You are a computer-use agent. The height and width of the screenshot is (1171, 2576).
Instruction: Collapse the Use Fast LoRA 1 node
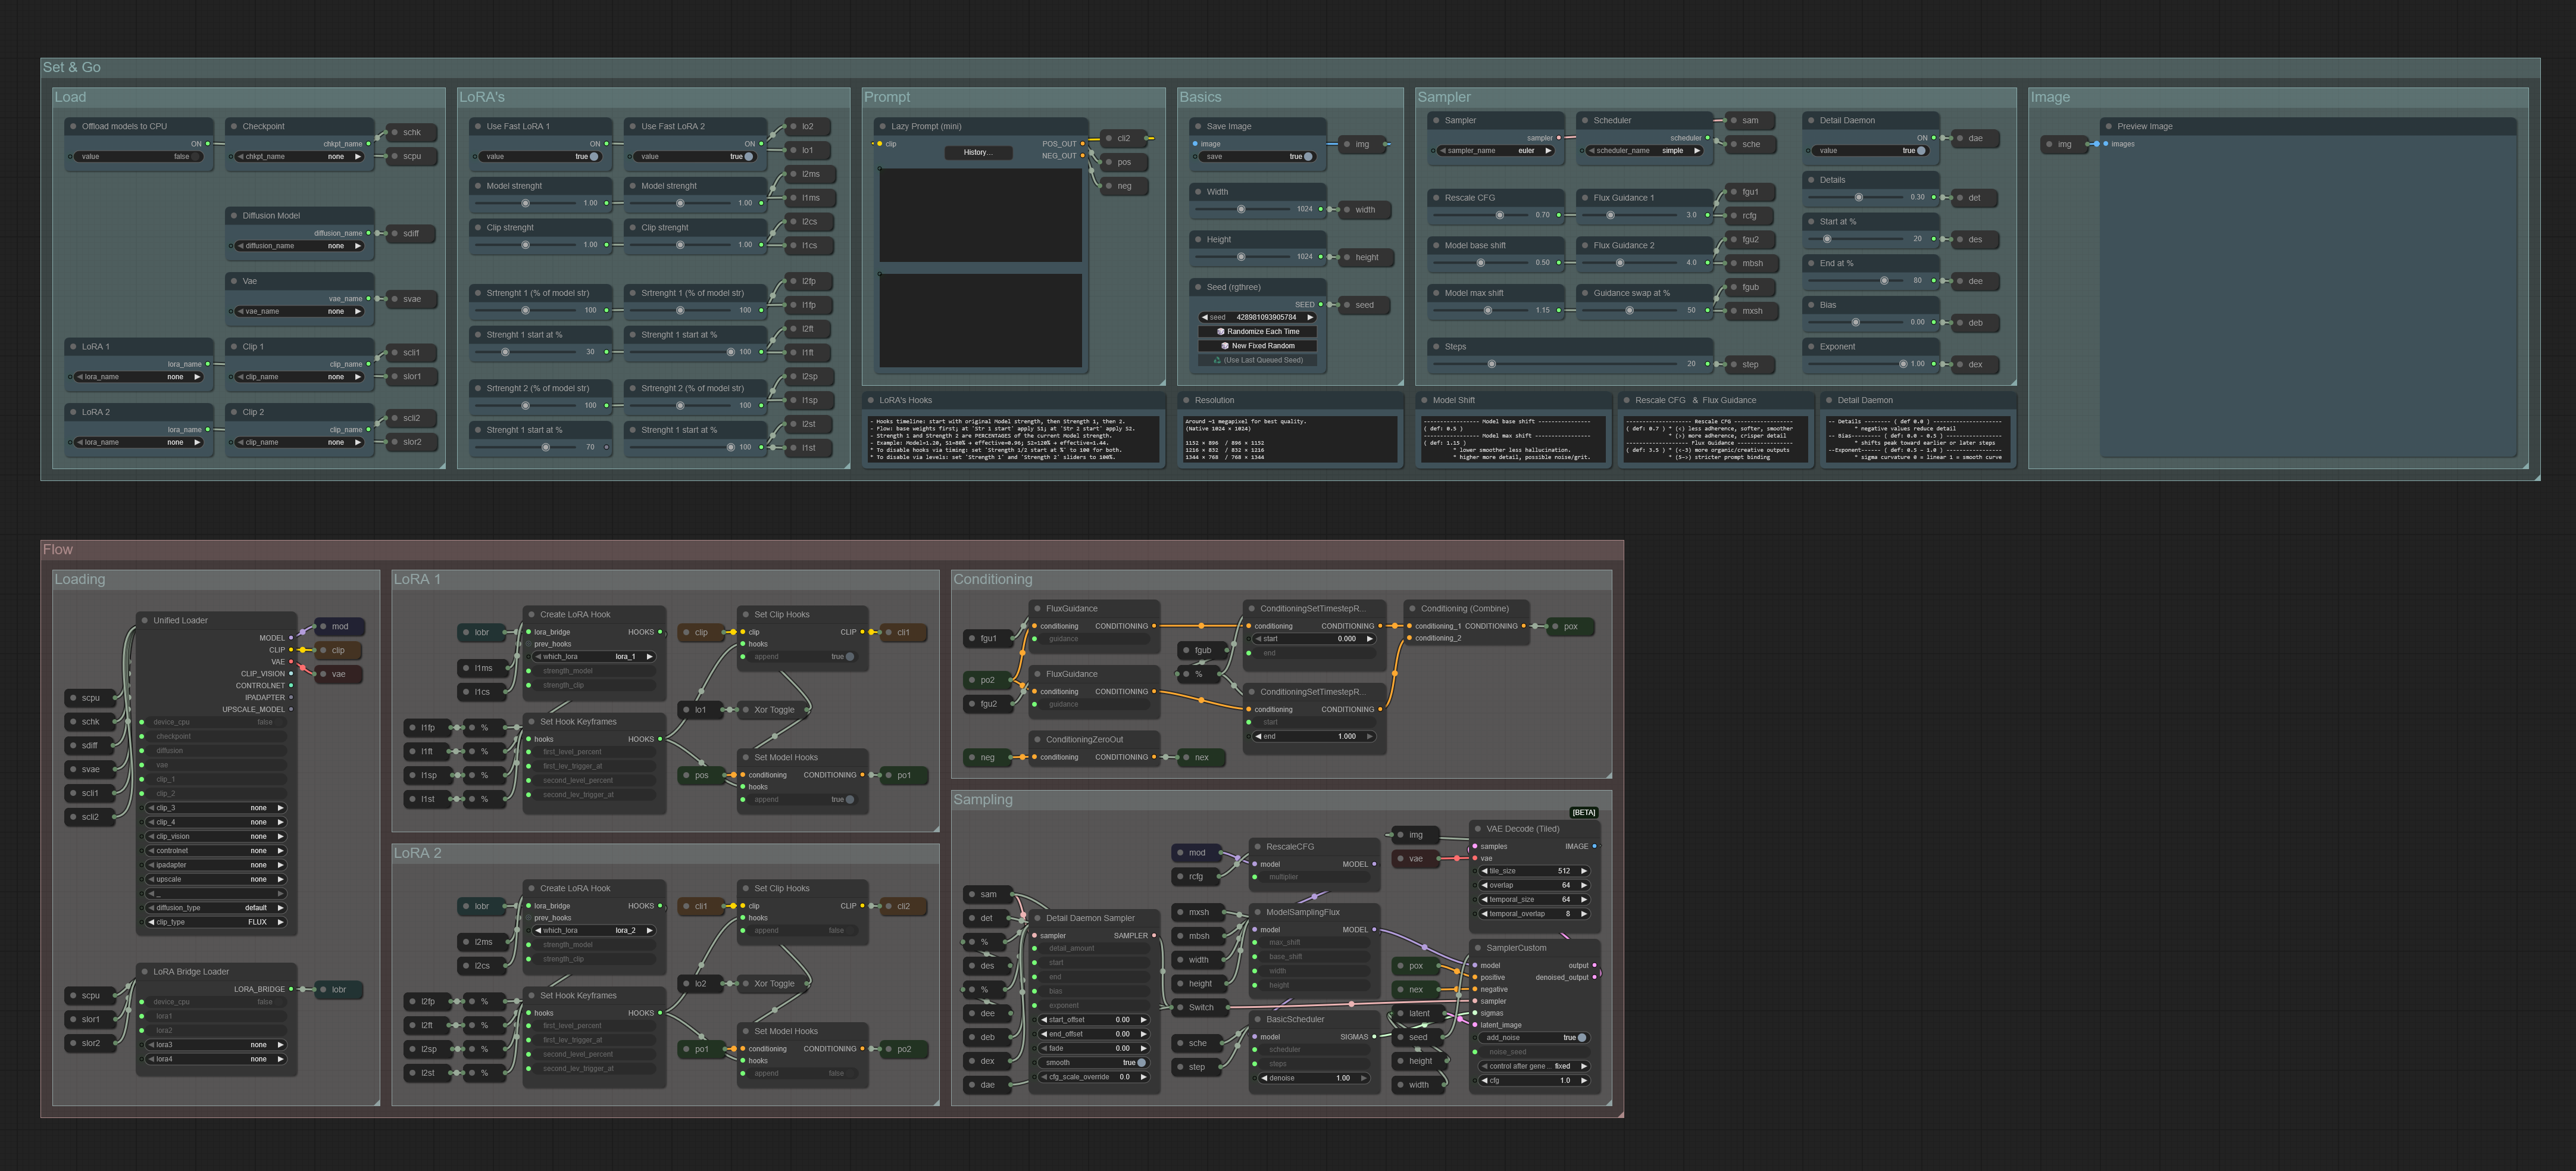click(478, 127)
